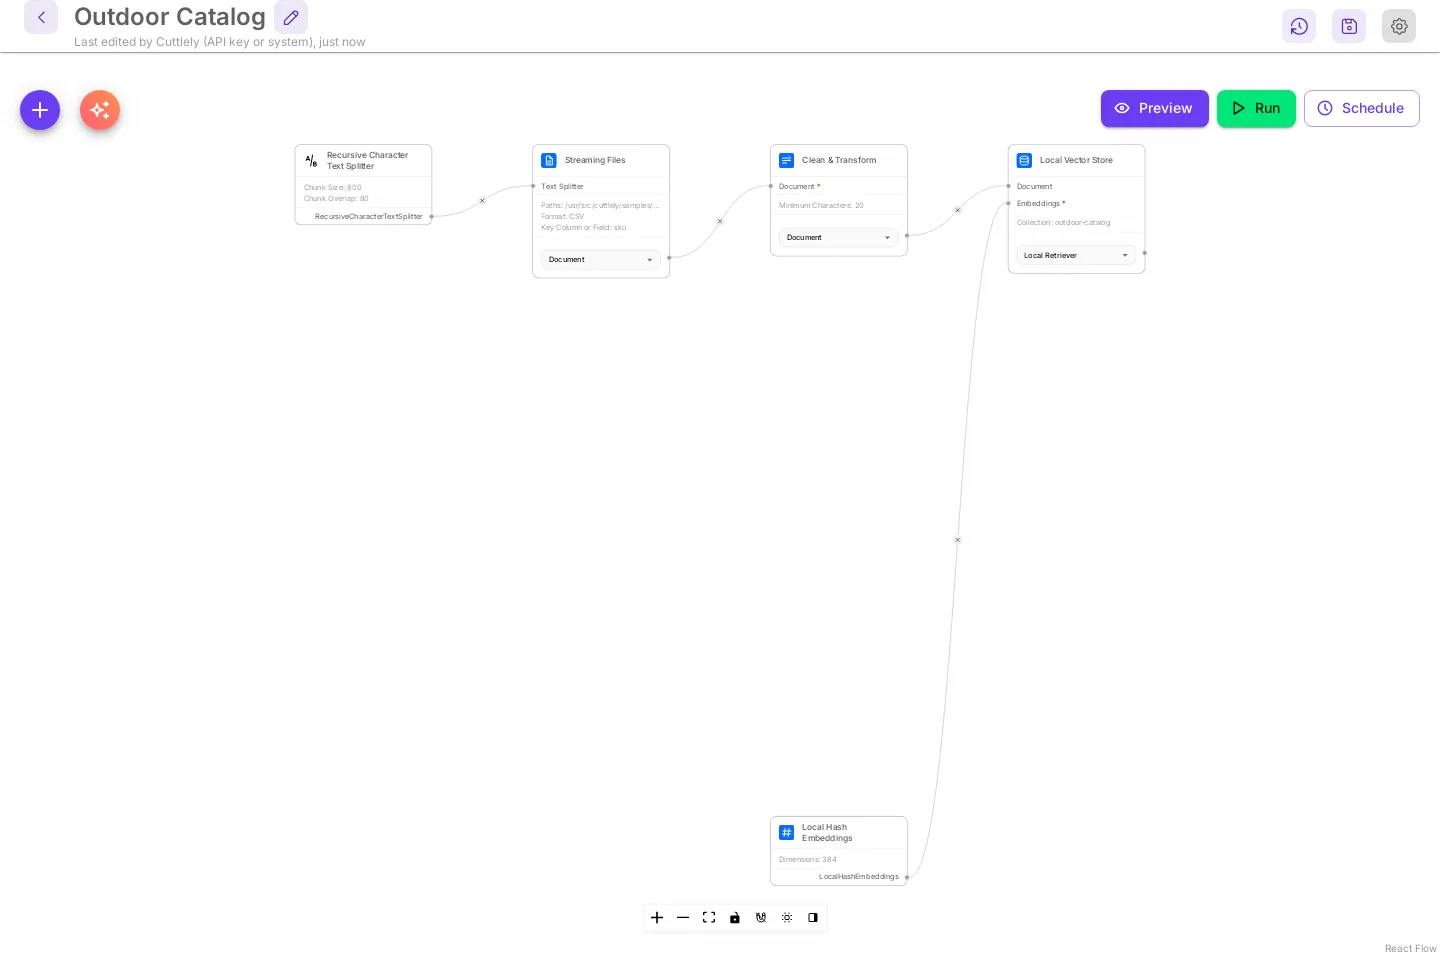
Task: Toggle the dotted background control
Action: pos(787,917)
